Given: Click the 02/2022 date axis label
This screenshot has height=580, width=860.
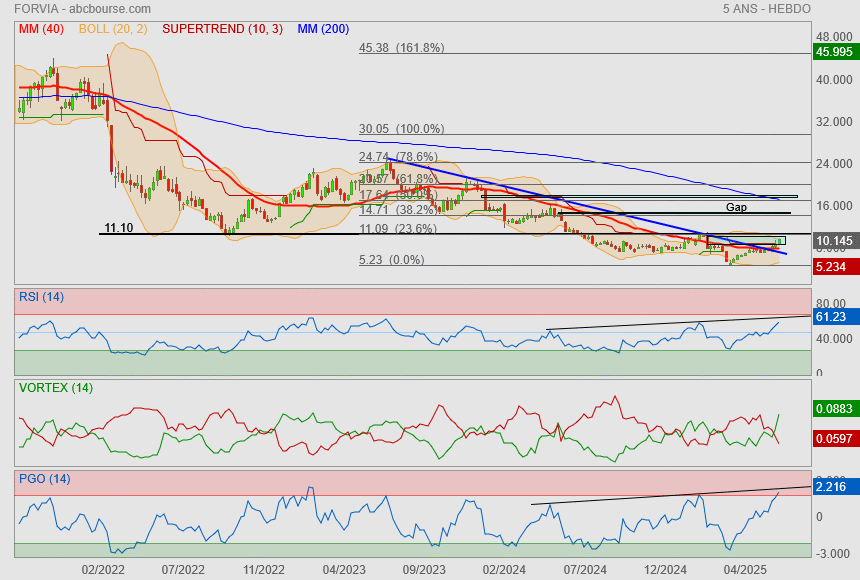Looking at the screenshot, I should coord(103,570).
